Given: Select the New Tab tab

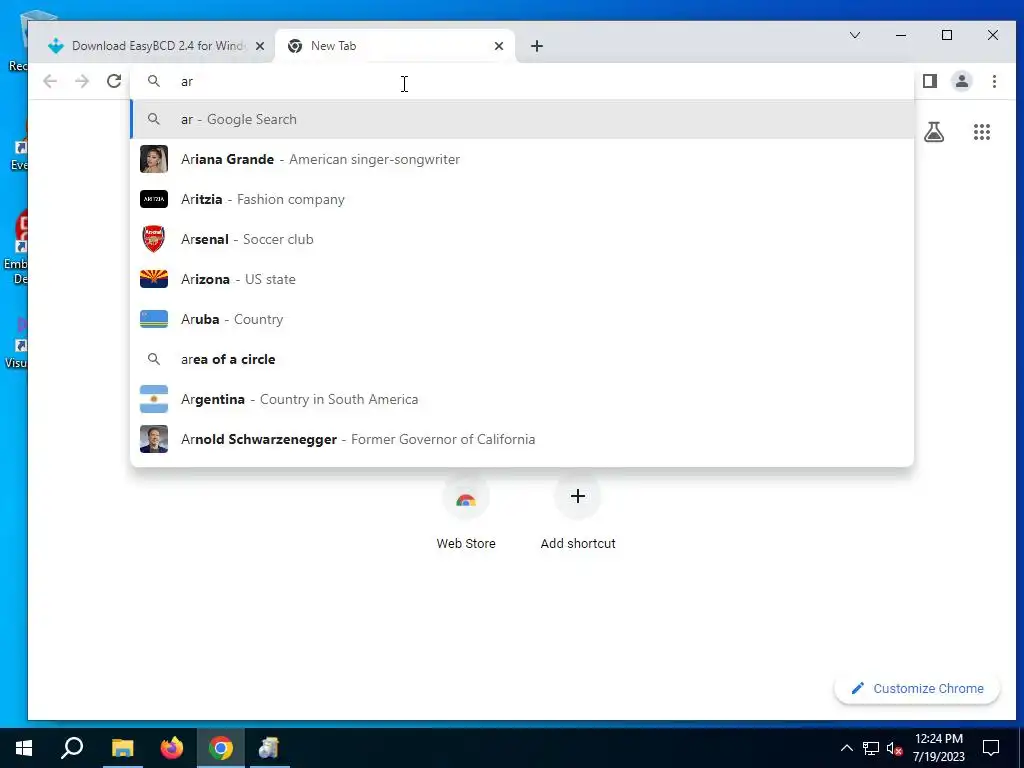Looking at the screenshot, I should click(395, 46).
